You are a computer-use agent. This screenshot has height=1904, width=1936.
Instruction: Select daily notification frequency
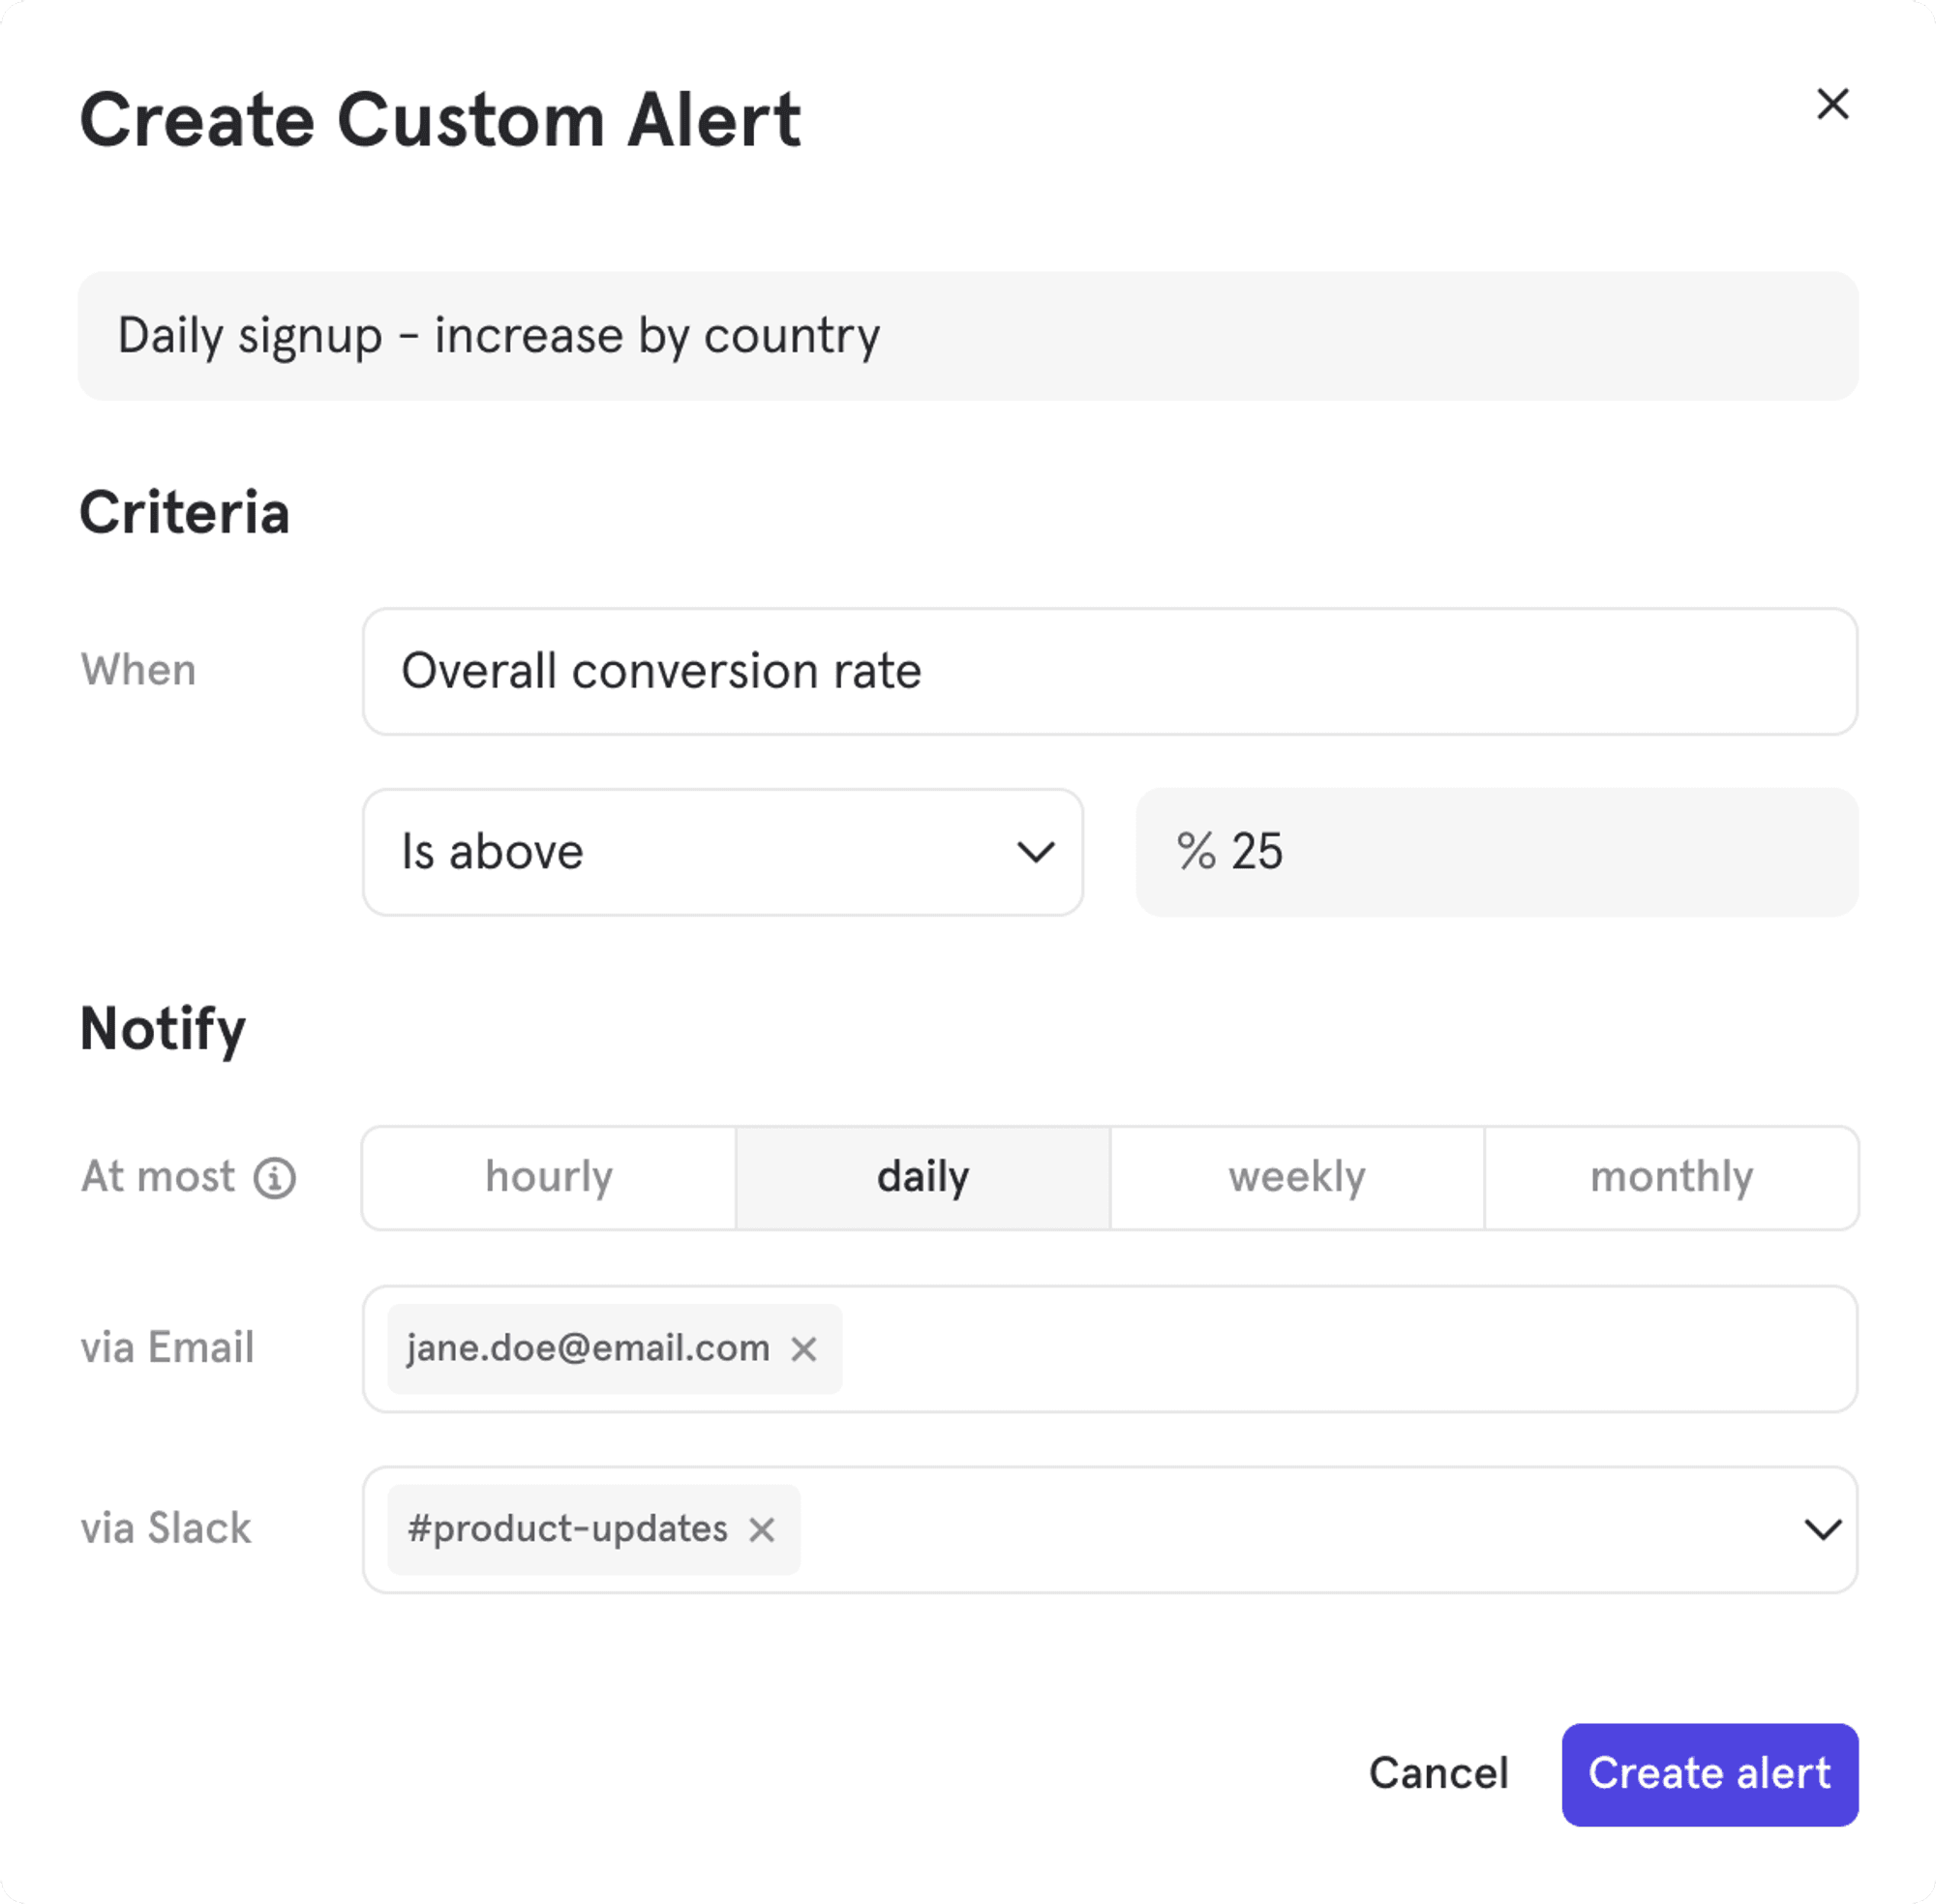pyautogui.click(x=922, y=1177)
